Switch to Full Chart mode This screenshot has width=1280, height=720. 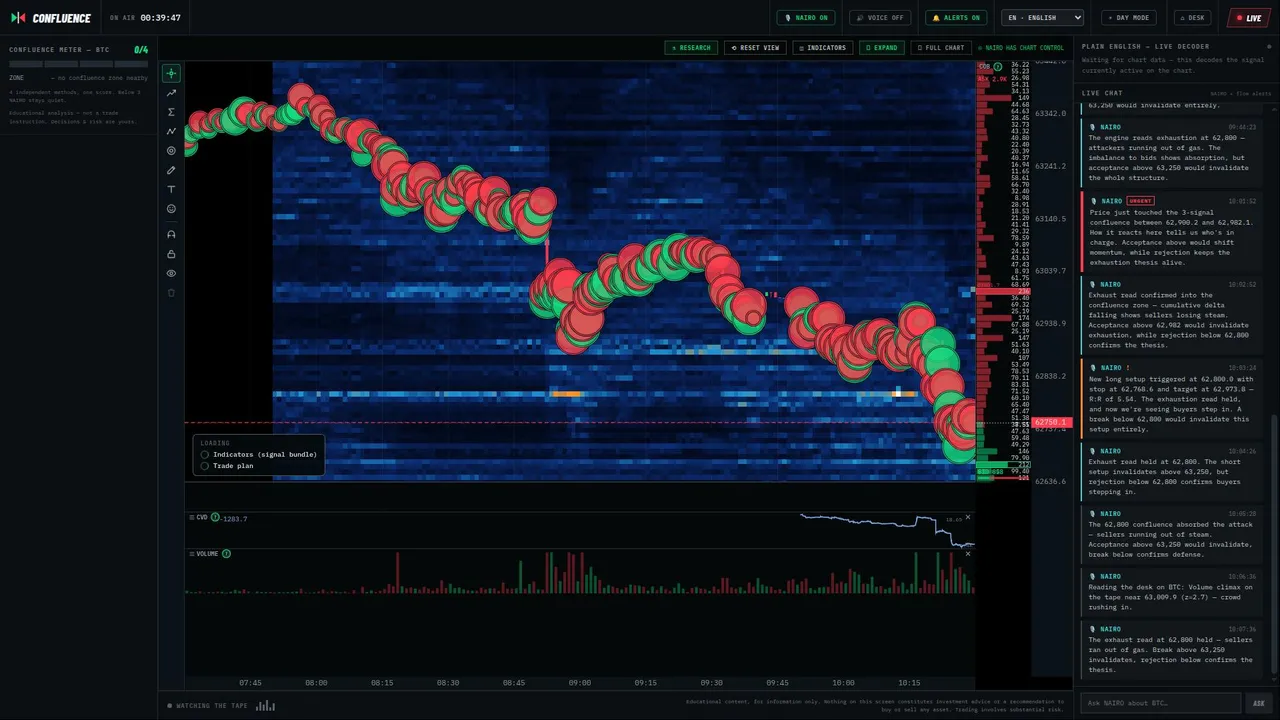(941, 48)
